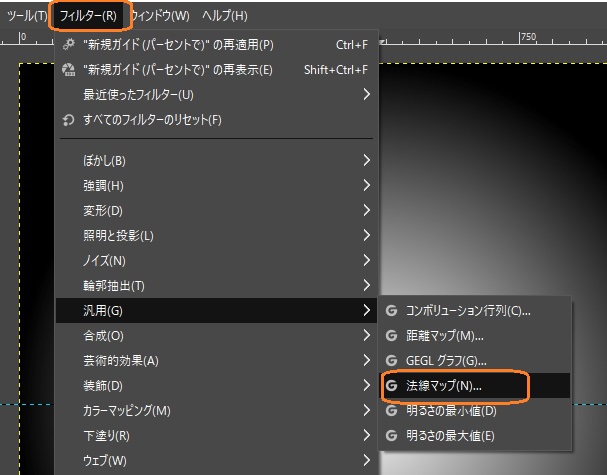This screenshot has width=607, height=475.
Task: Open the ツール(T) menu
Action: (26, 16)
